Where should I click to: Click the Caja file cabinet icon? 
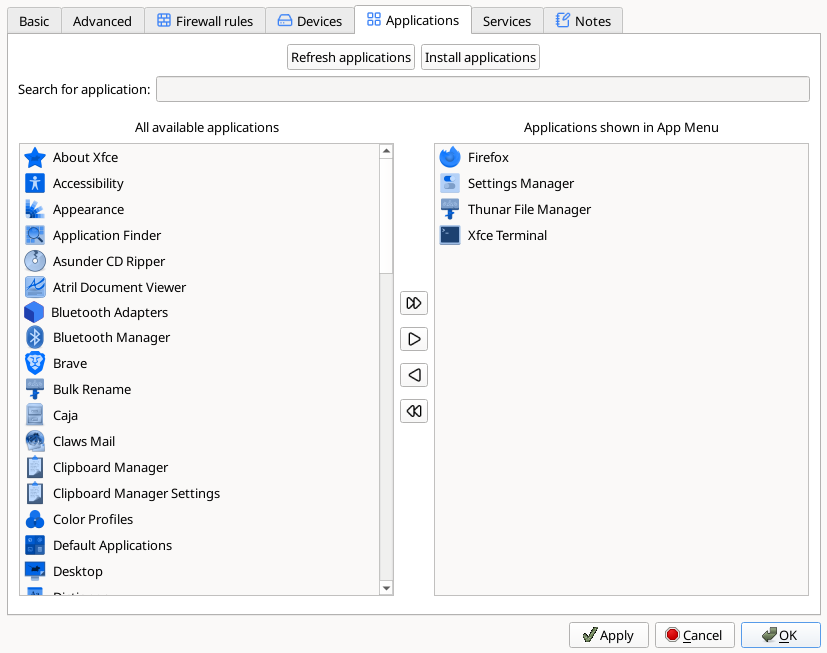[x=35, y=415]
